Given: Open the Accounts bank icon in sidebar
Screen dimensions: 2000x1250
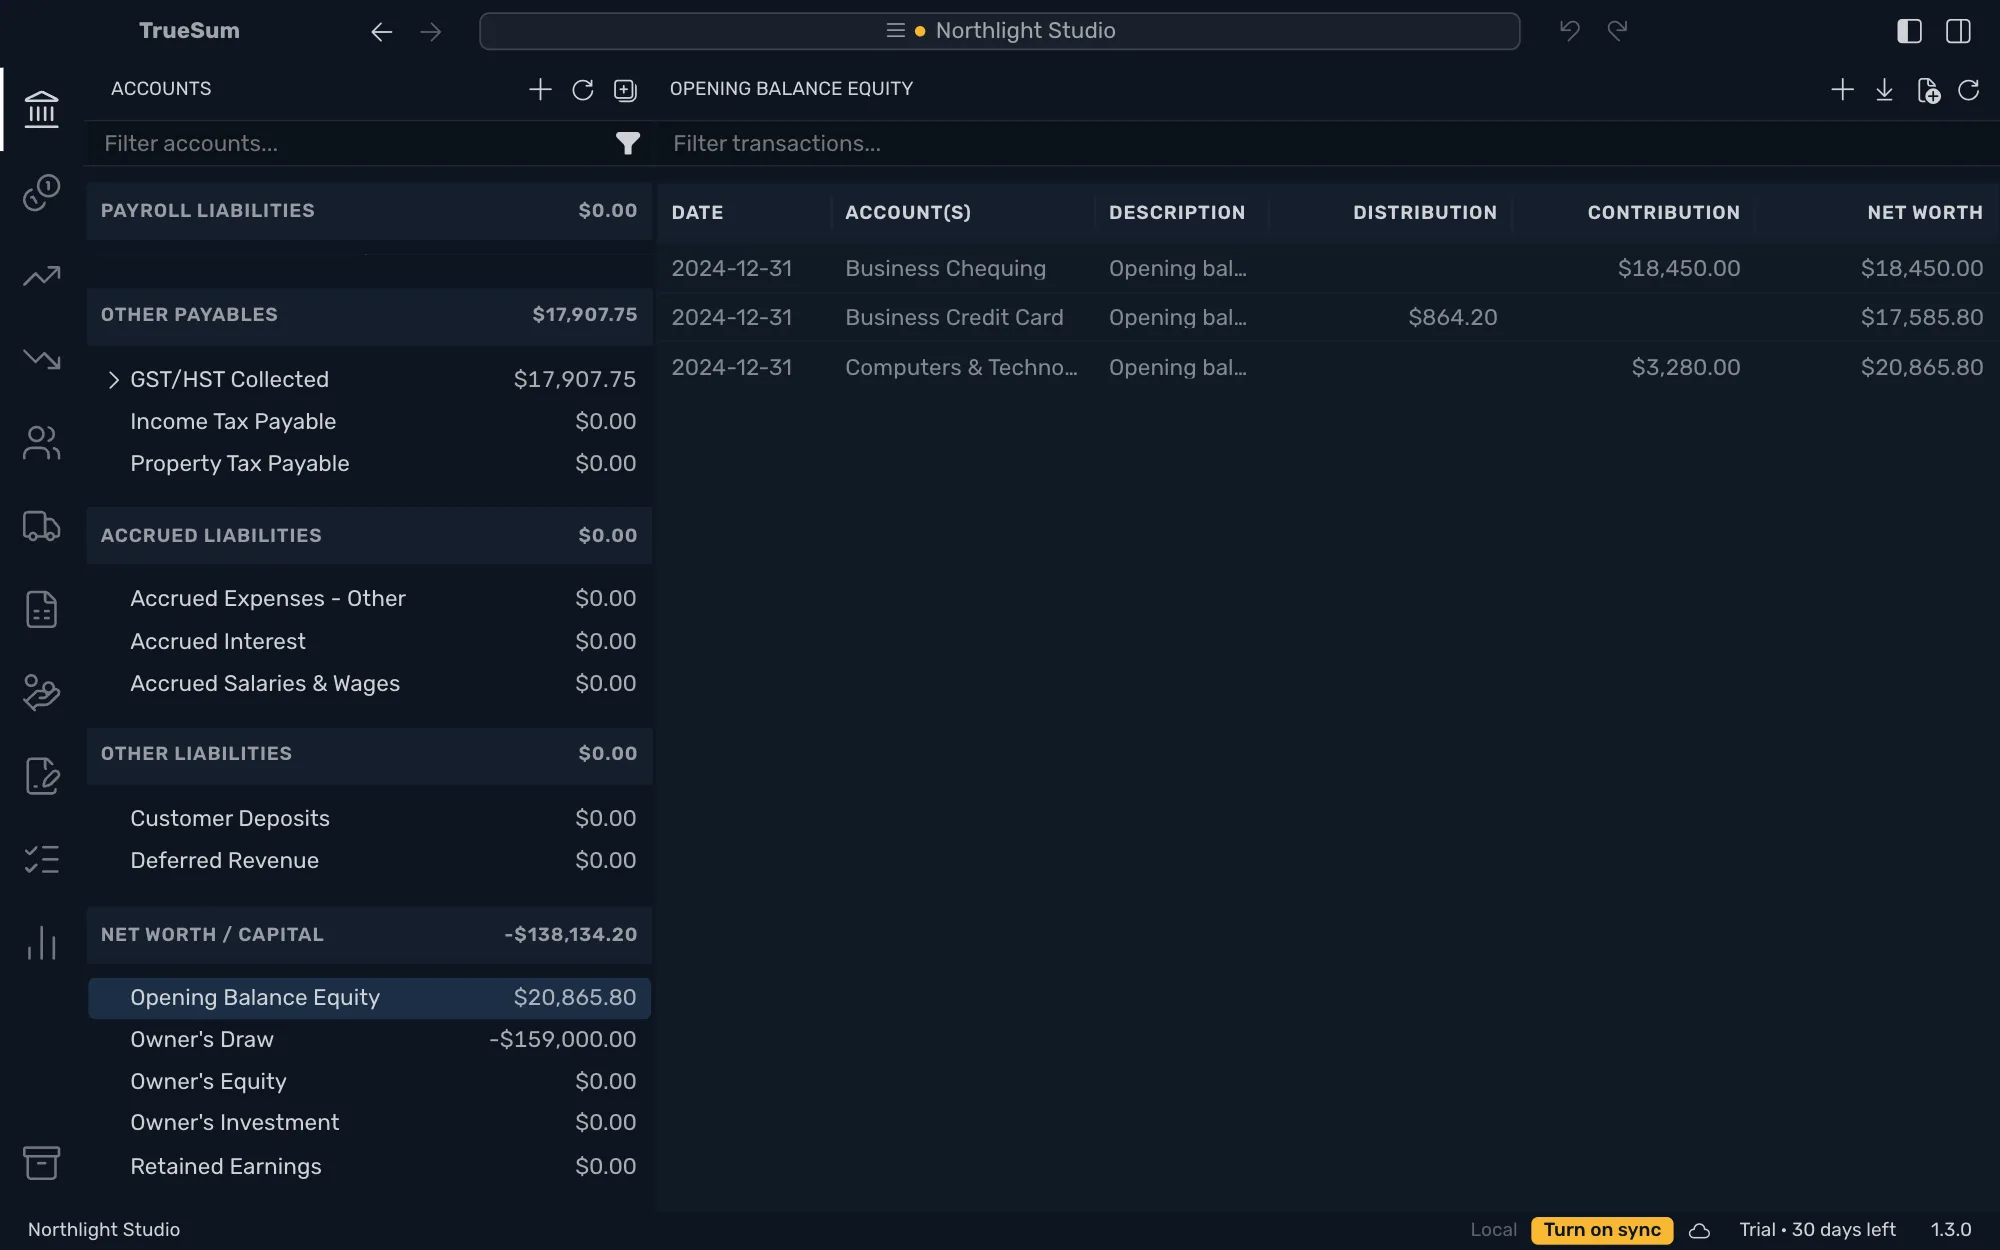Looking at the screenshot, I should (41, 109).
